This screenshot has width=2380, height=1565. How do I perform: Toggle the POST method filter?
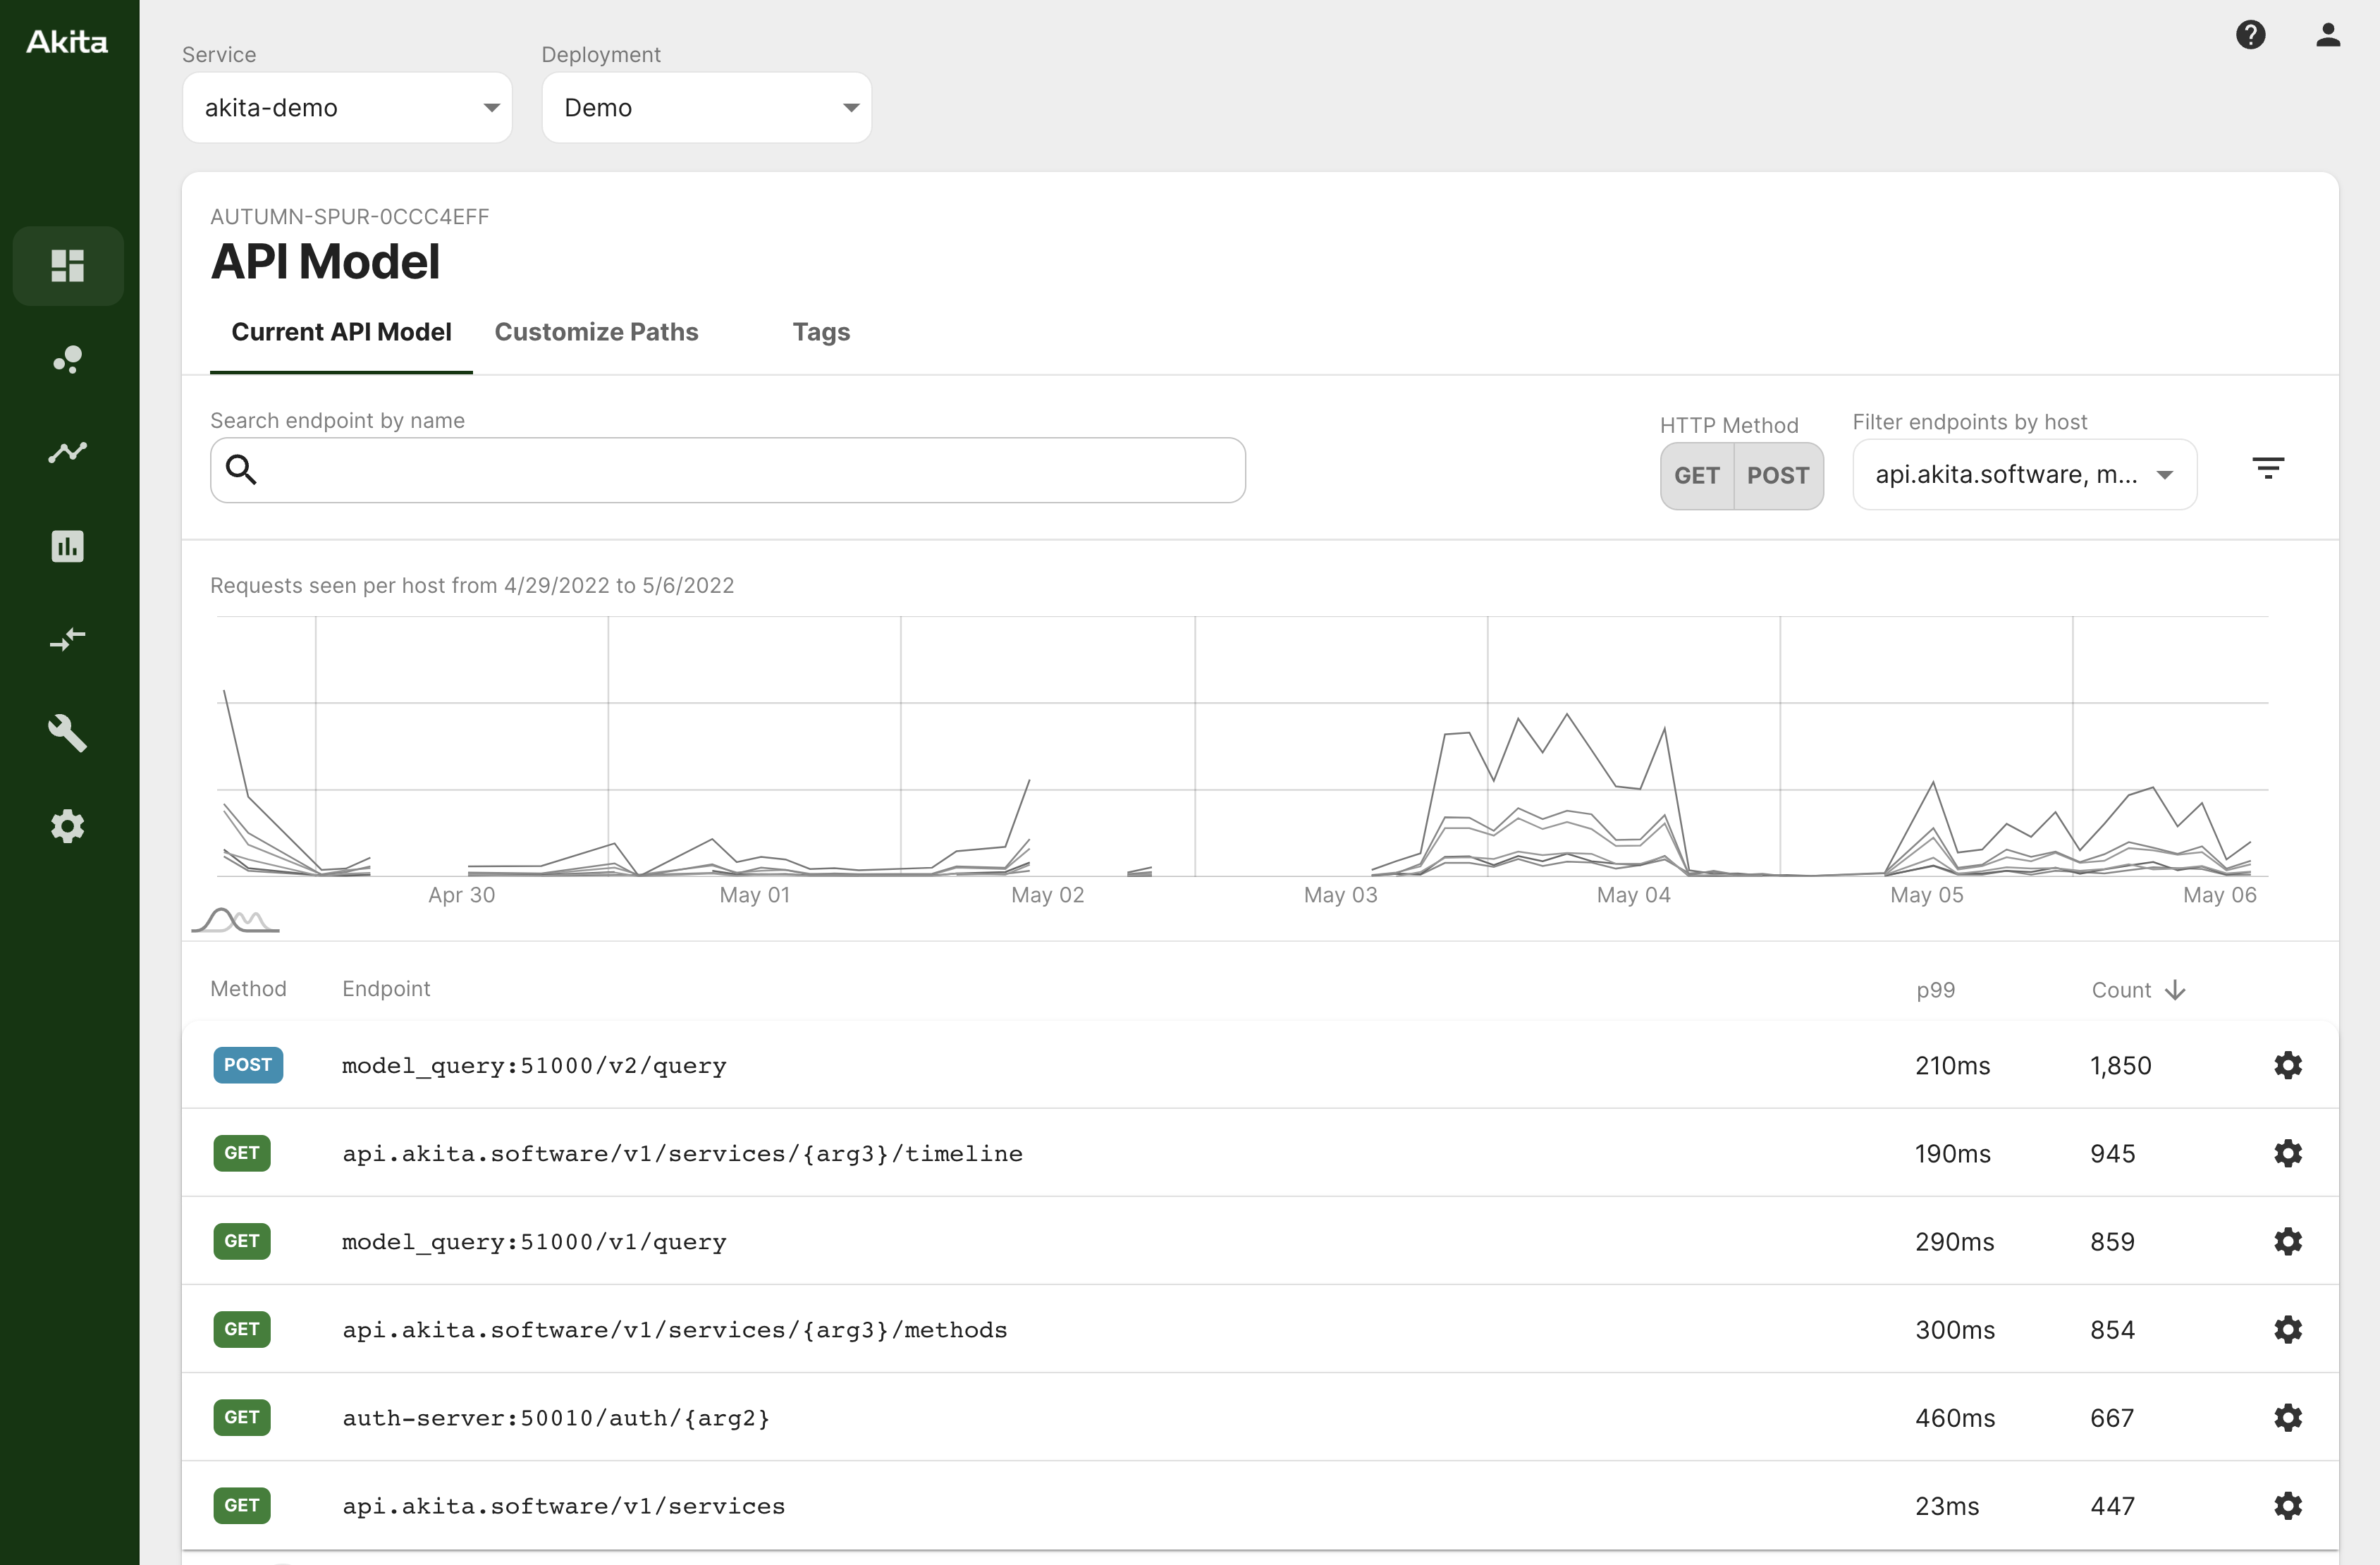[1778, 476]
